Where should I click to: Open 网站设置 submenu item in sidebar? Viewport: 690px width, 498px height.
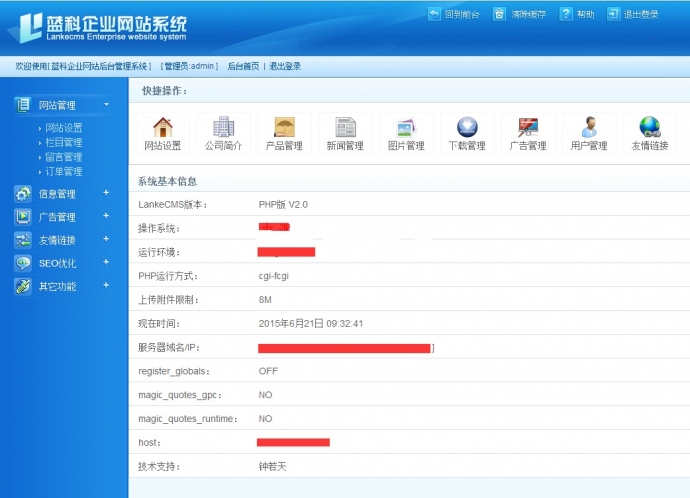pos(64,128)
